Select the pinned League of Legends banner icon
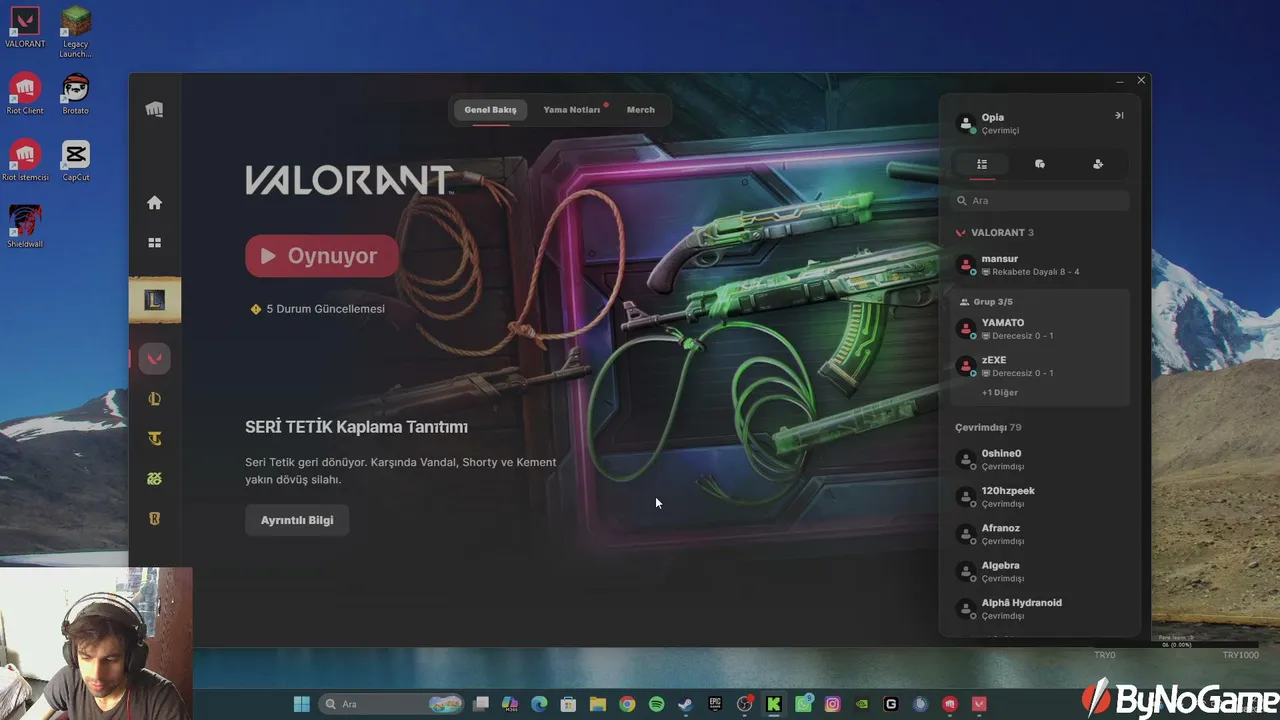The width and height of the screenshot is (1280, 720). [x=155, y=300]
